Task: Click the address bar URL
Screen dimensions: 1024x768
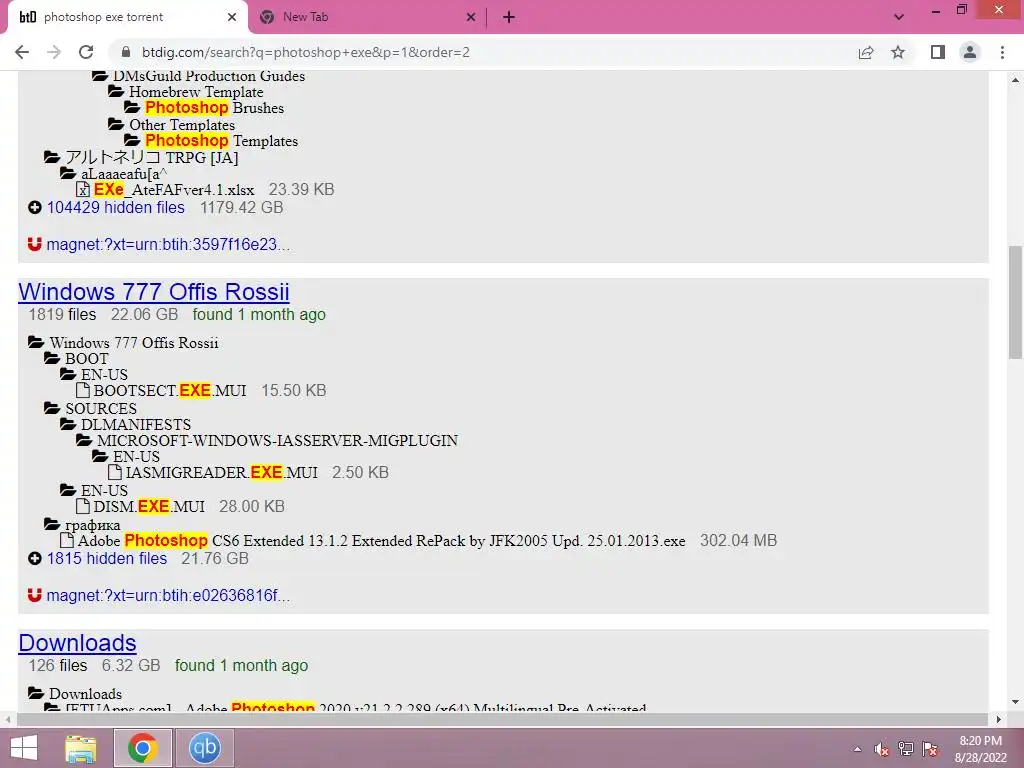Action: pyautogui.click(x=306, y=52)
